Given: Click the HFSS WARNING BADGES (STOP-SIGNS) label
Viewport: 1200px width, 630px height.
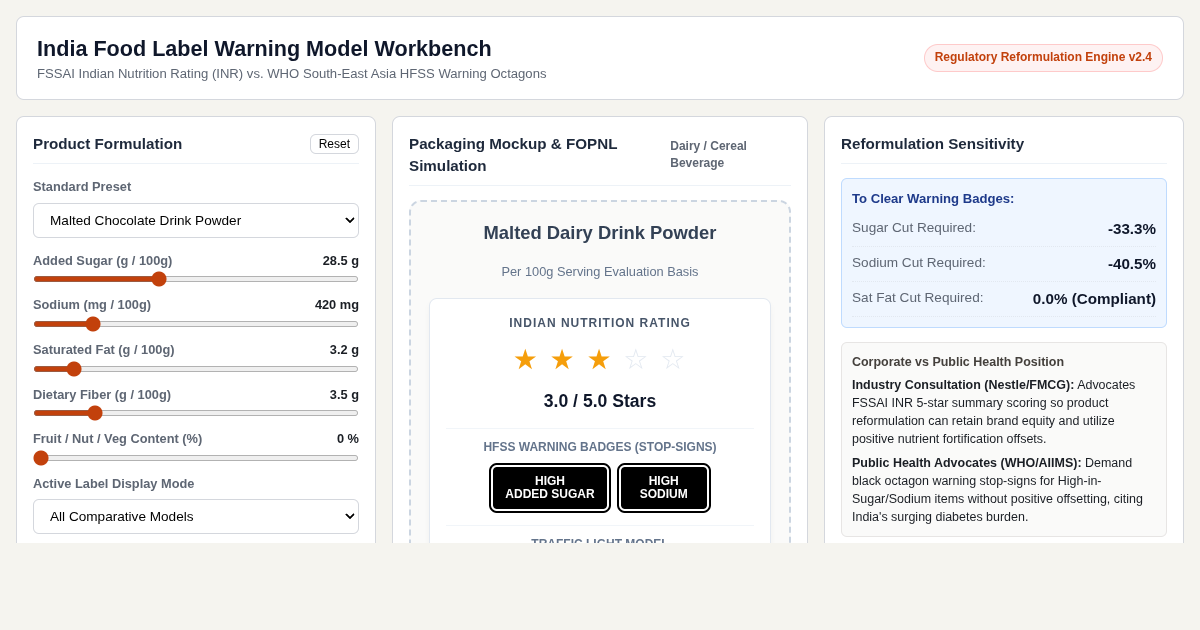Looking at the screenshot, I should [600, 447].
